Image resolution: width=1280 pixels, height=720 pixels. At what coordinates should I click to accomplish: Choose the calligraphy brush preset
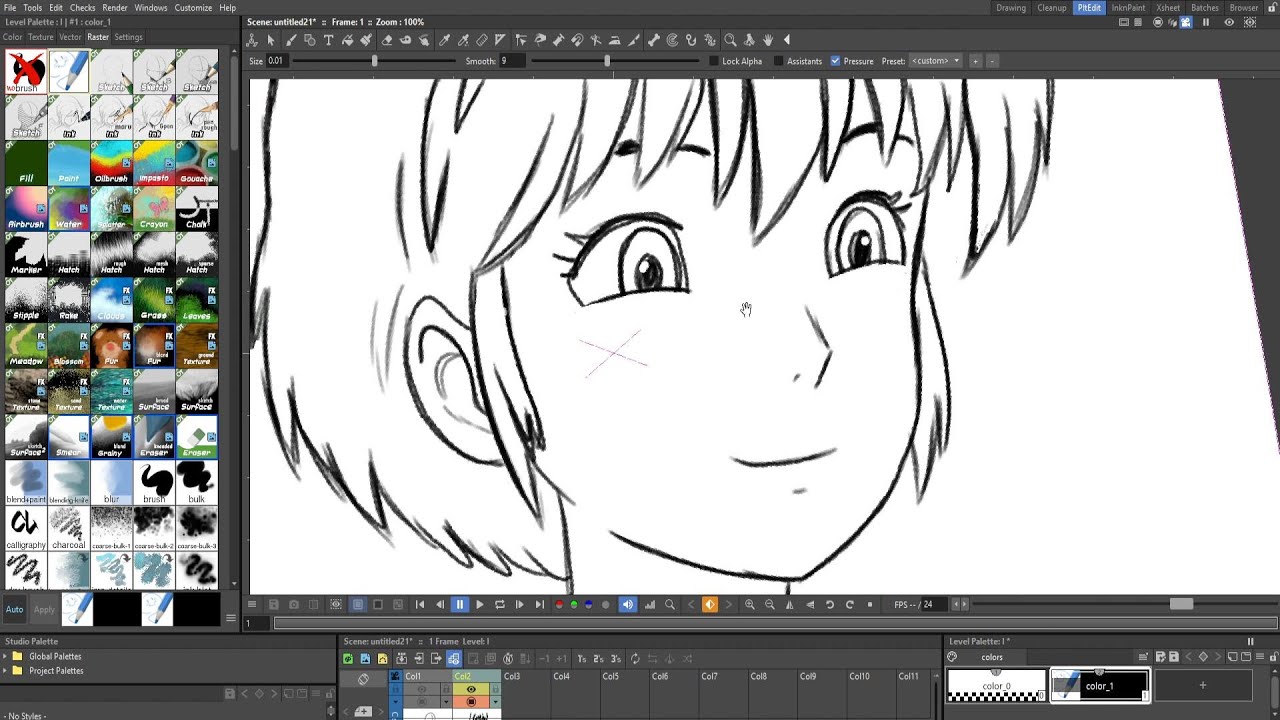click(26, 527)
